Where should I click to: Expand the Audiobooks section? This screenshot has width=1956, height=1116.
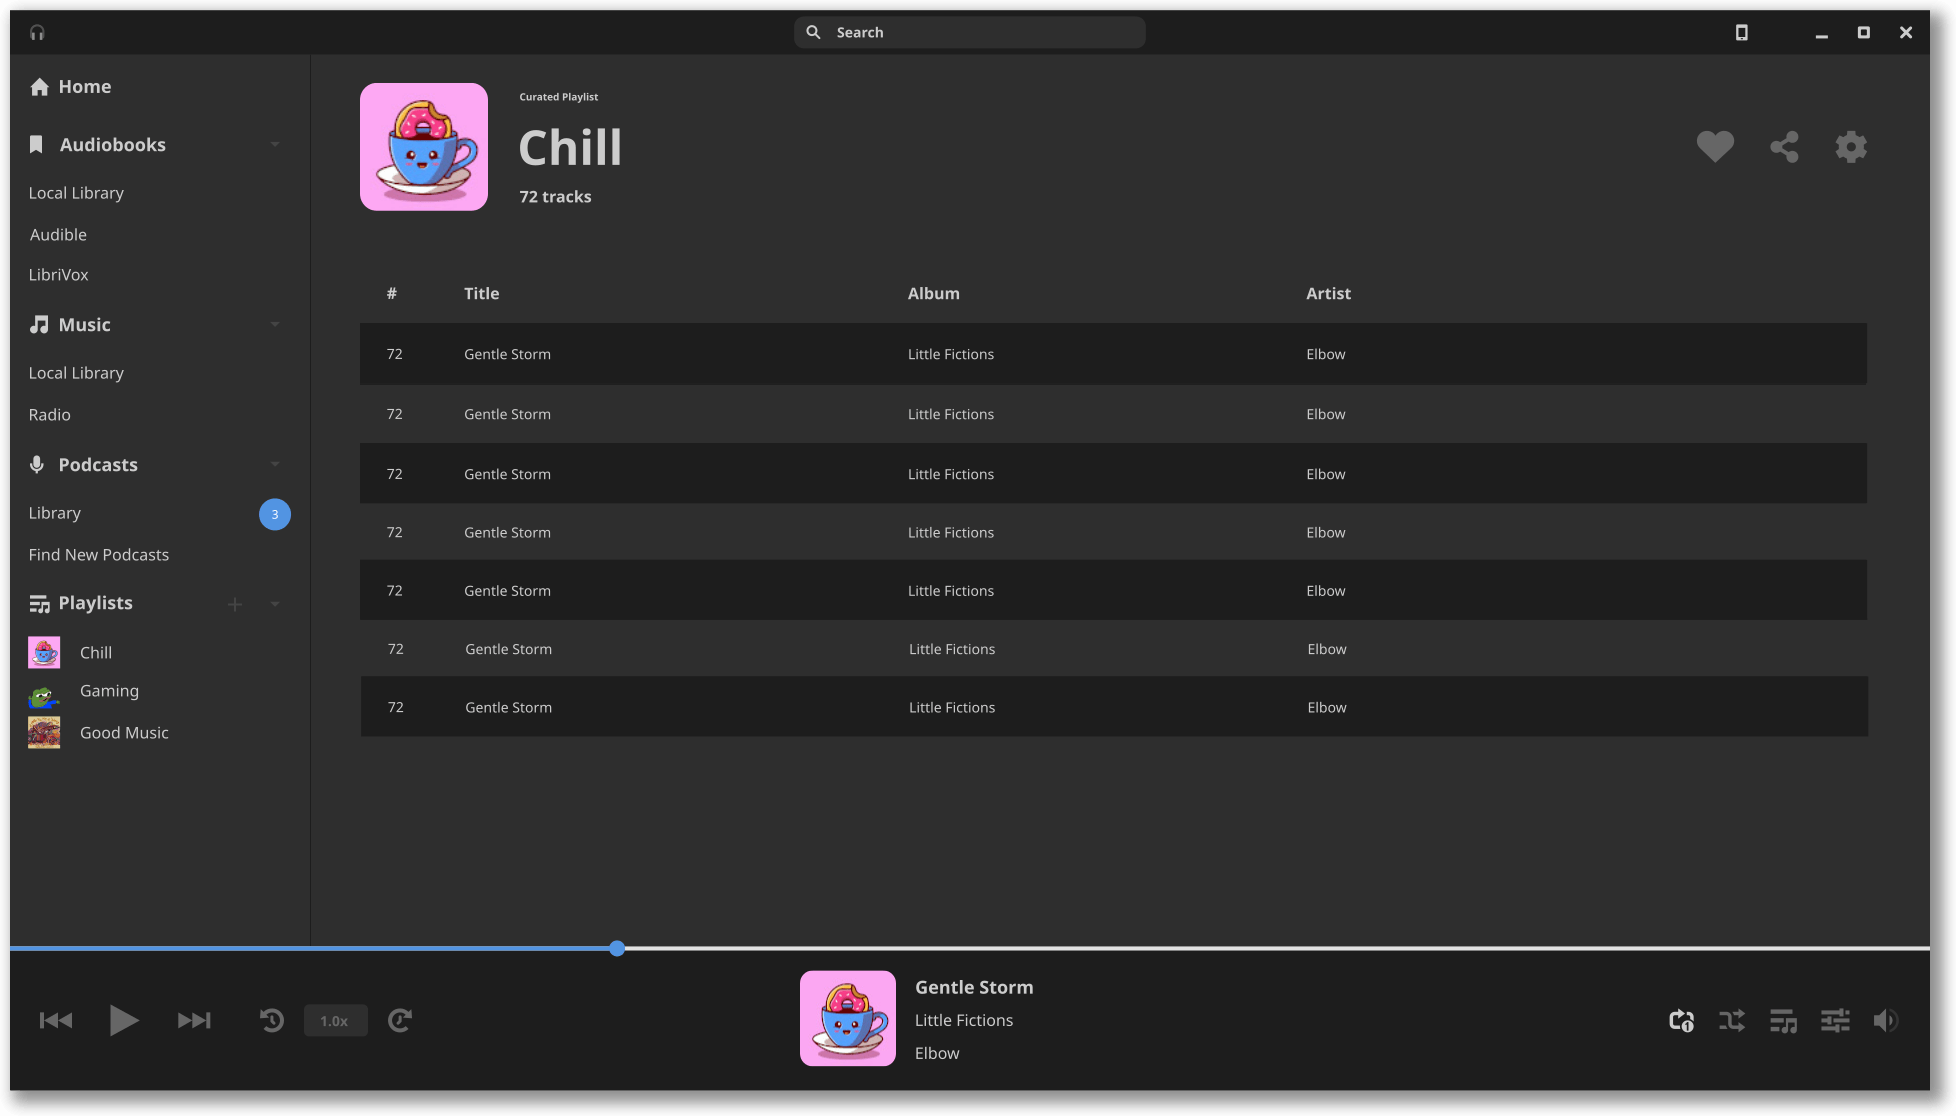click(x=277, y=144)
